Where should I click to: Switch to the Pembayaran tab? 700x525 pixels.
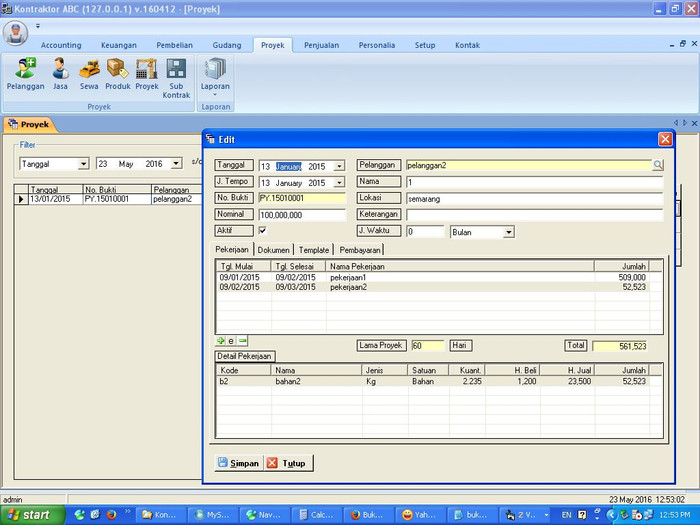(360, 250)
